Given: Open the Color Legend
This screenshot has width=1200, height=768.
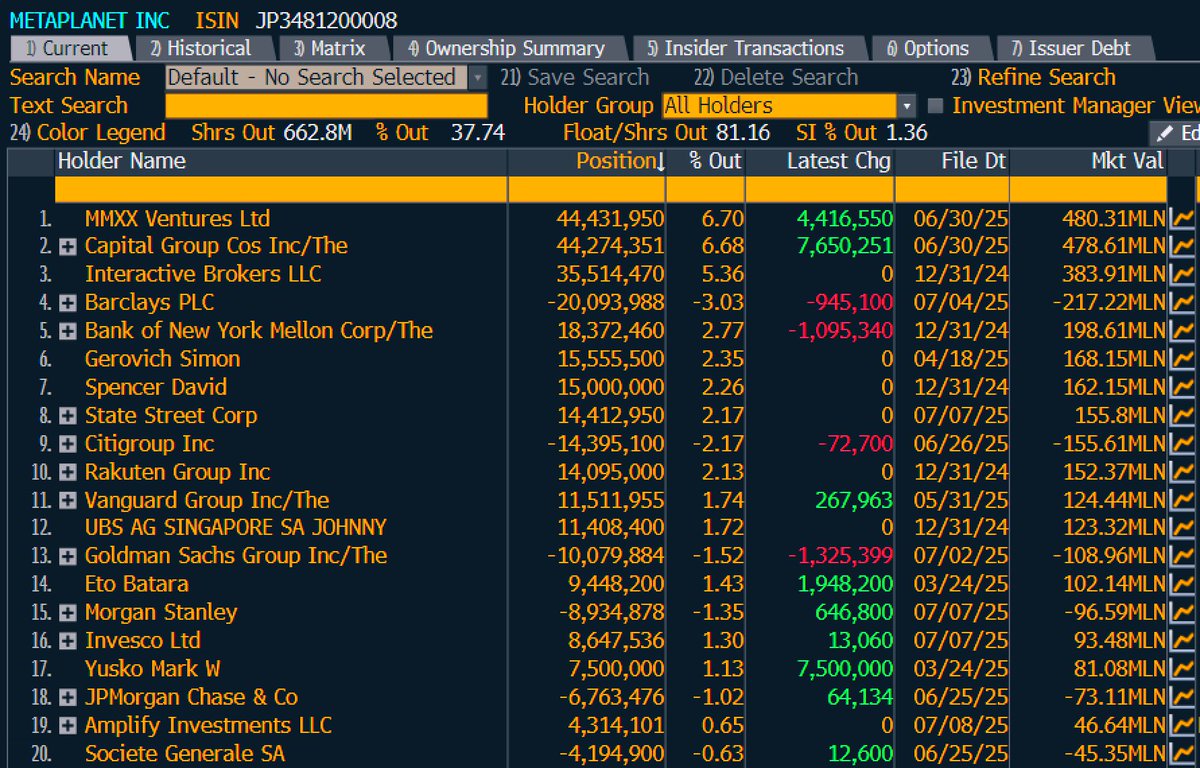Looking at the screenshot, I should (88, 132).
